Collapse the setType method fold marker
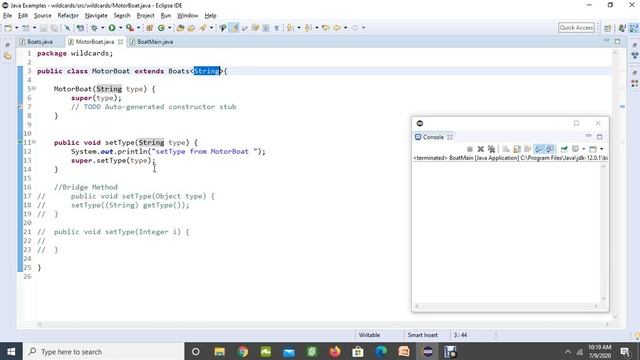Screen dimensions: 640x360 (34, 142)
